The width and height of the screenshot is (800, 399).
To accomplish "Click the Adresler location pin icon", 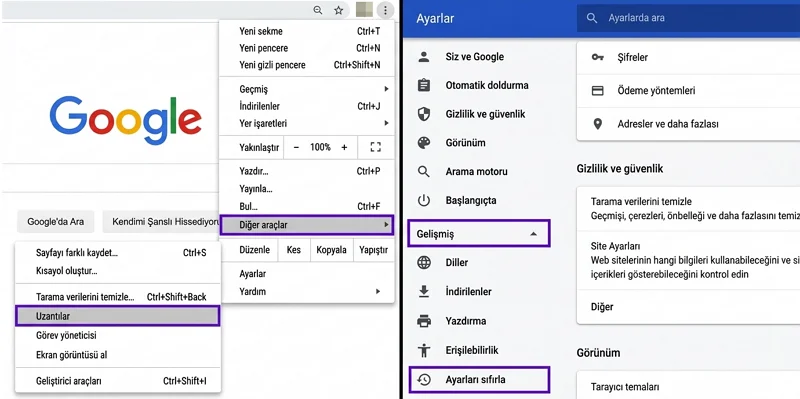I will click(597, 124).
